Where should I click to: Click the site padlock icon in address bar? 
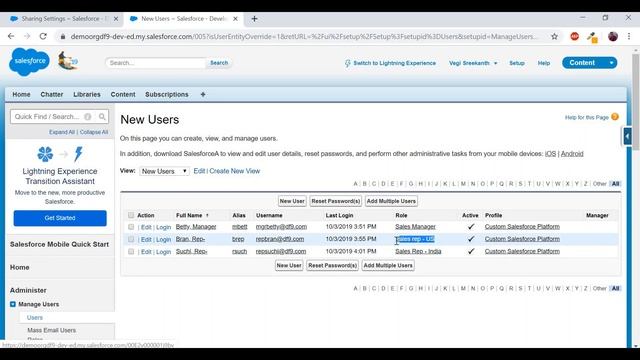tap(62, 36)
